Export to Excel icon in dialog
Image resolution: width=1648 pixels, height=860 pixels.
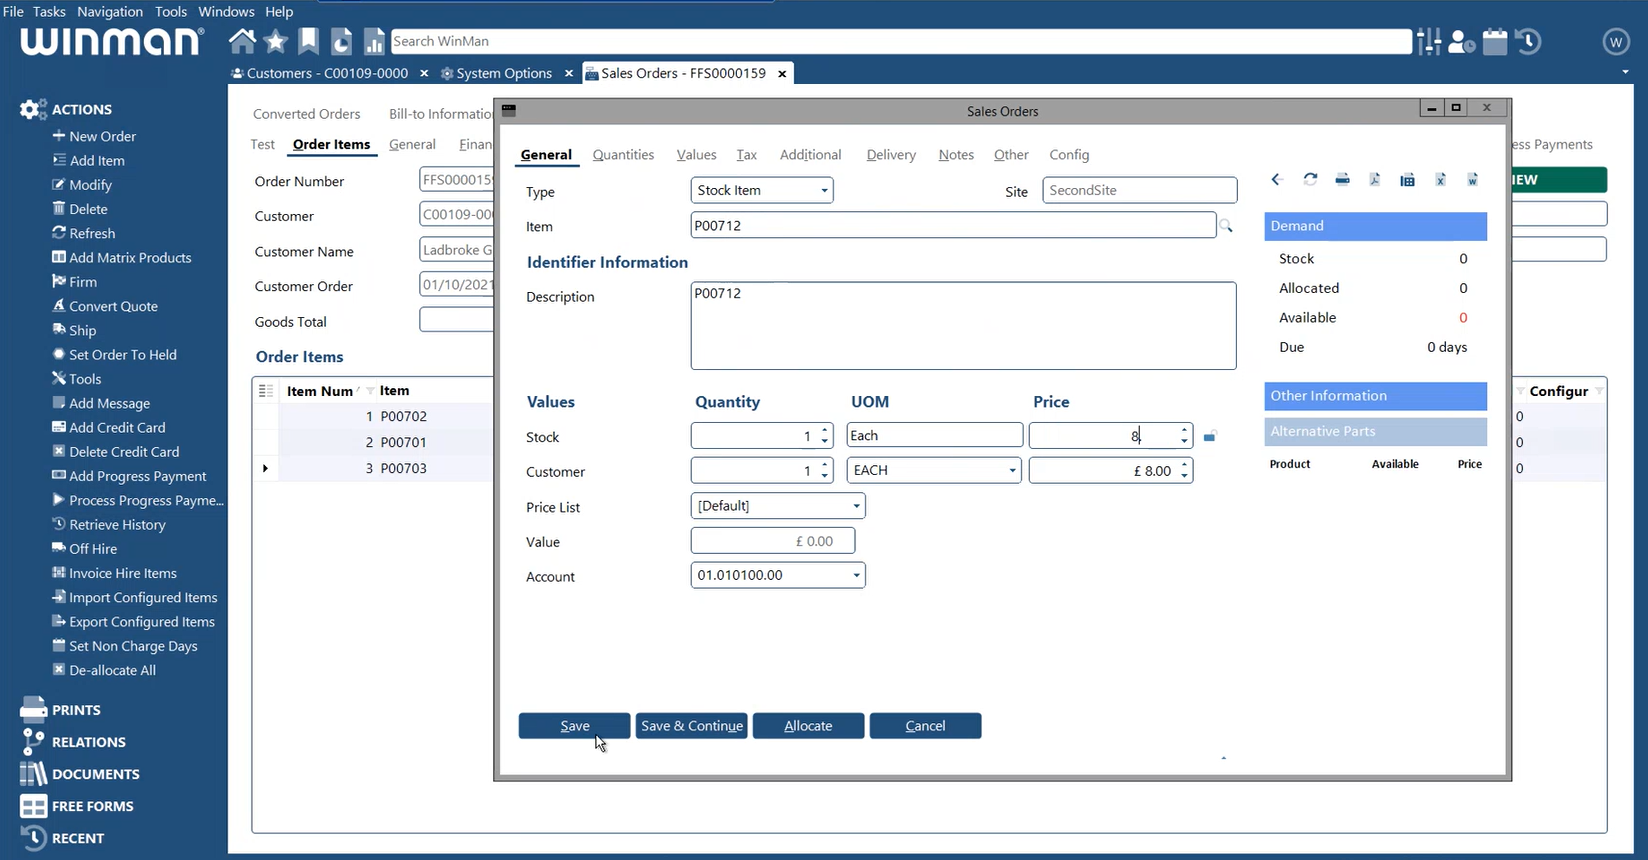[x=1440, y=180]
